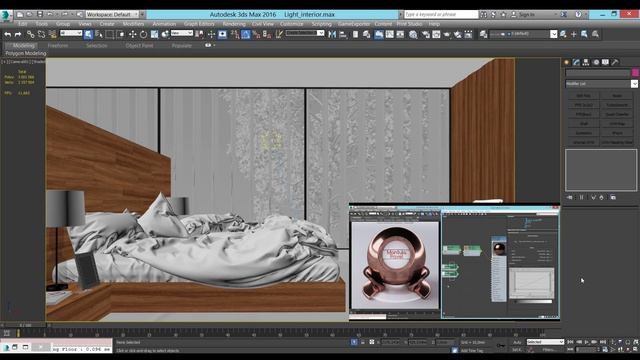Click Configure Modifier Sets icon
The height and width of the screenshot is (360, 640).
613,198
